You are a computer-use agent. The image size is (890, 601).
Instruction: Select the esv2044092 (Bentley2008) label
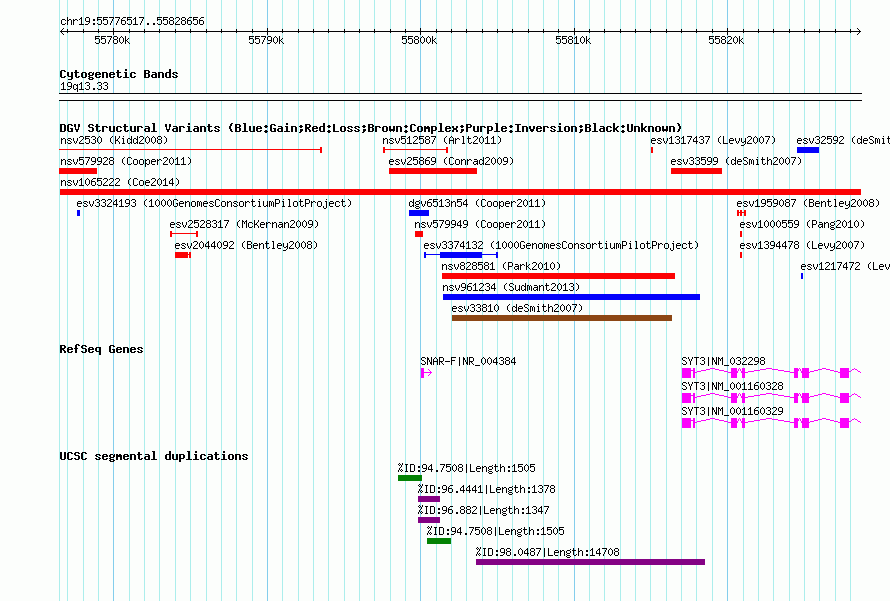246,245
